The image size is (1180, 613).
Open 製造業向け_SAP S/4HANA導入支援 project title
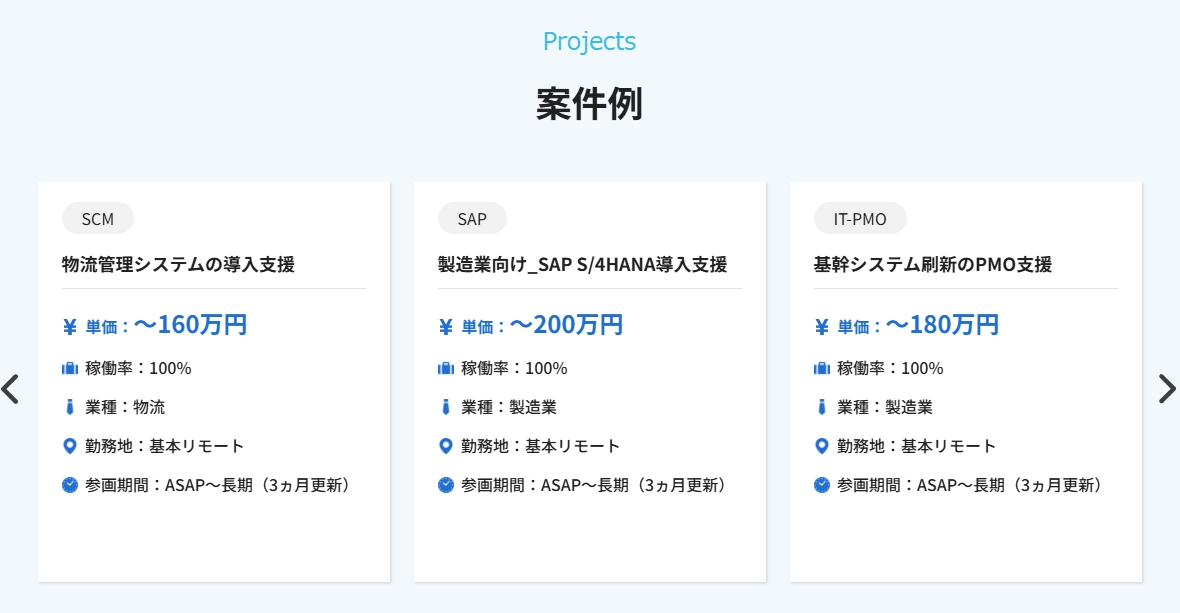pyautogui.click(x=582, y=265)
